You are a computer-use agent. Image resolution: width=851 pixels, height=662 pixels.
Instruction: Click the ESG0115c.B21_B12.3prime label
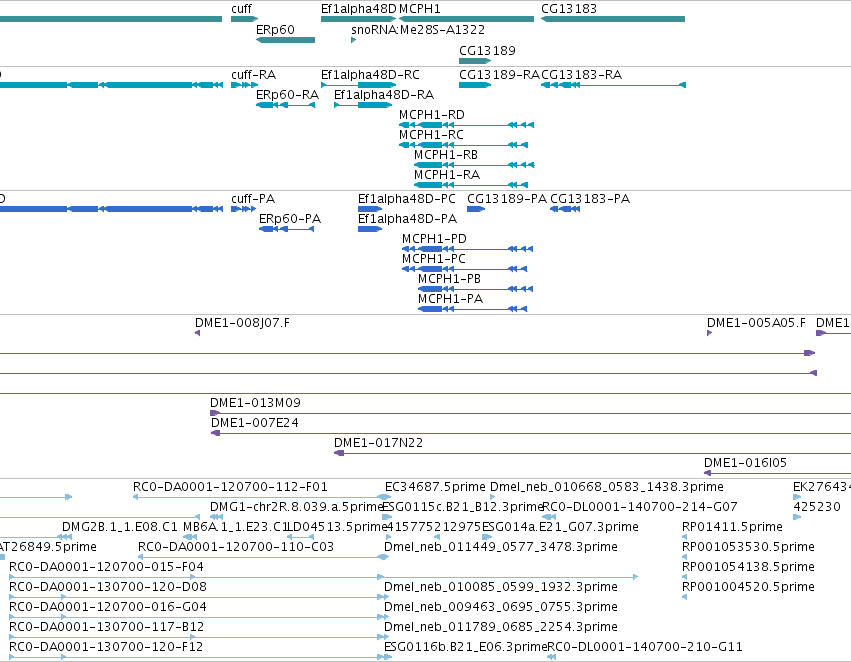[x=462, y=507]
